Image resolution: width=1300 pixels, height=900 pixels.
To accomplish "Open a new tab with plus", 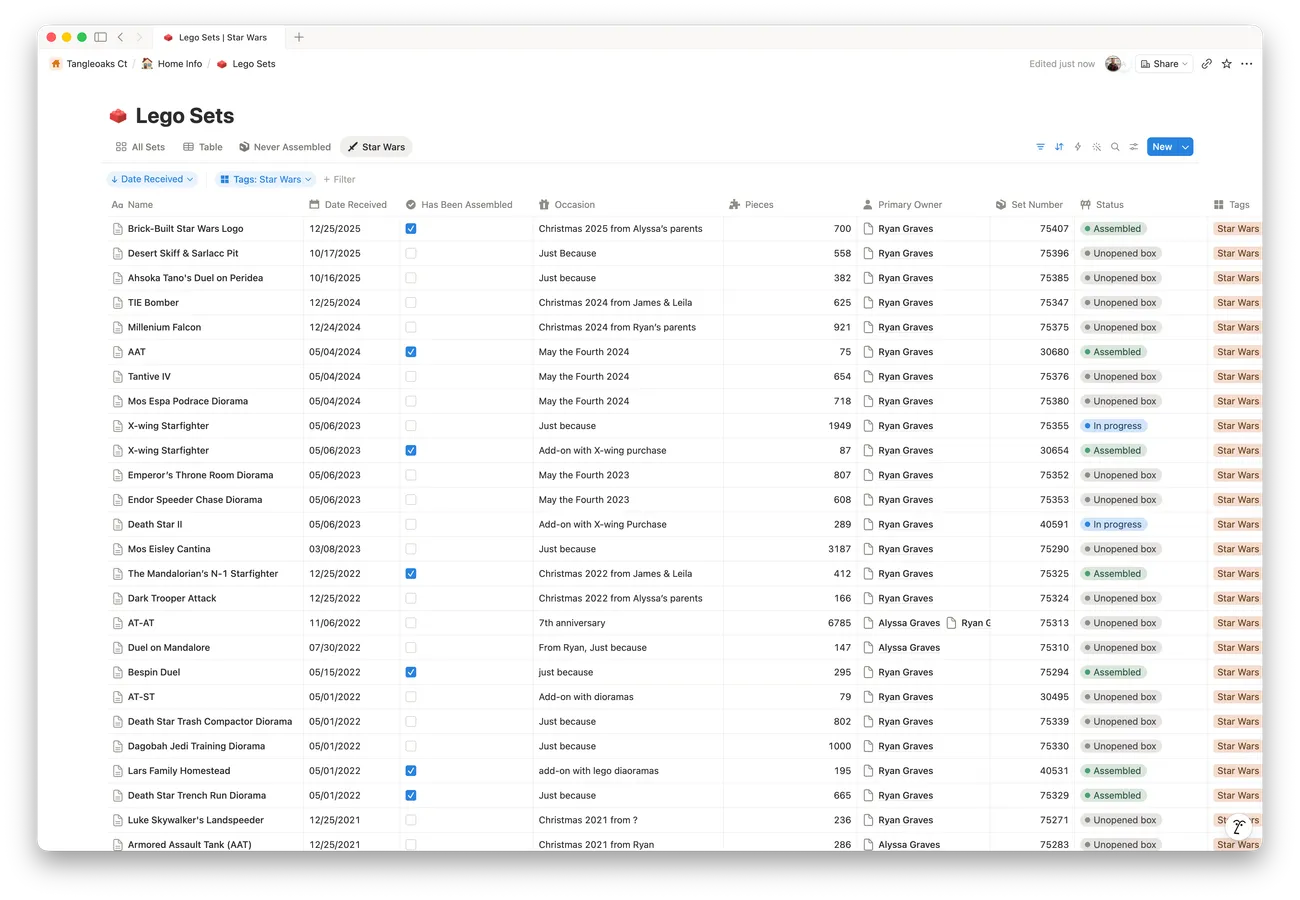I will click(x=298, y=37).
